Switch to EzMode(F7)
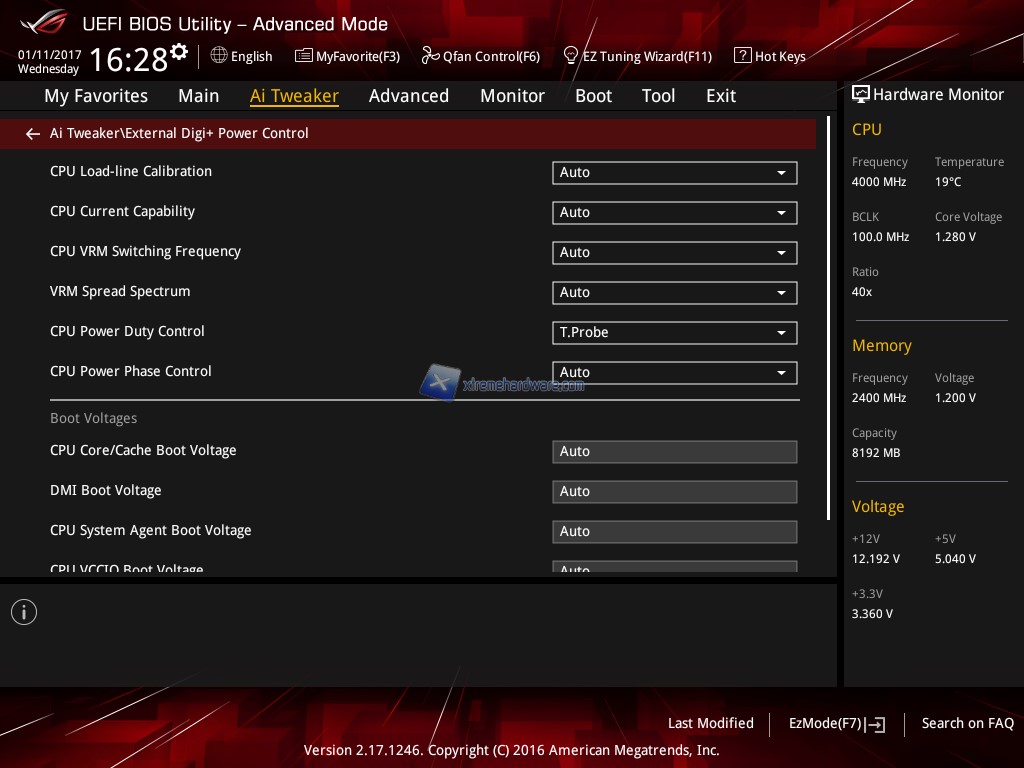This screenshot has height=768, width=1024. click(836, 723)
